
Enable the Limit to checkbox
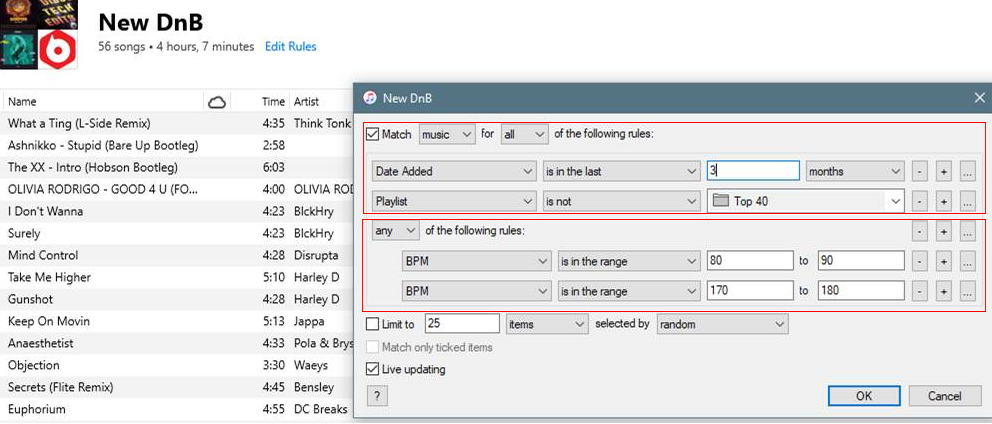pyautogui.click(x=373, y=324)
